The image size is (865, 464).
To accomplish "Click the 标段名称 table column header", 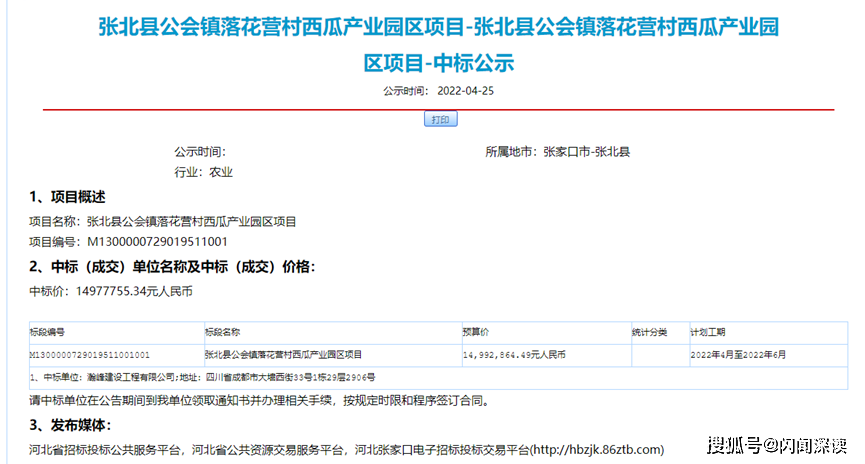I will pos(222,331).
